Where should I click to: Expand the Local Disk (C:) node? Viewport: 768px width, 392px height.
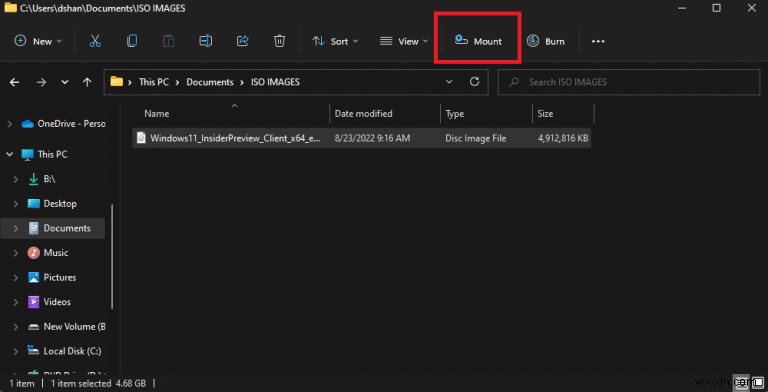(x=16, y=351)
